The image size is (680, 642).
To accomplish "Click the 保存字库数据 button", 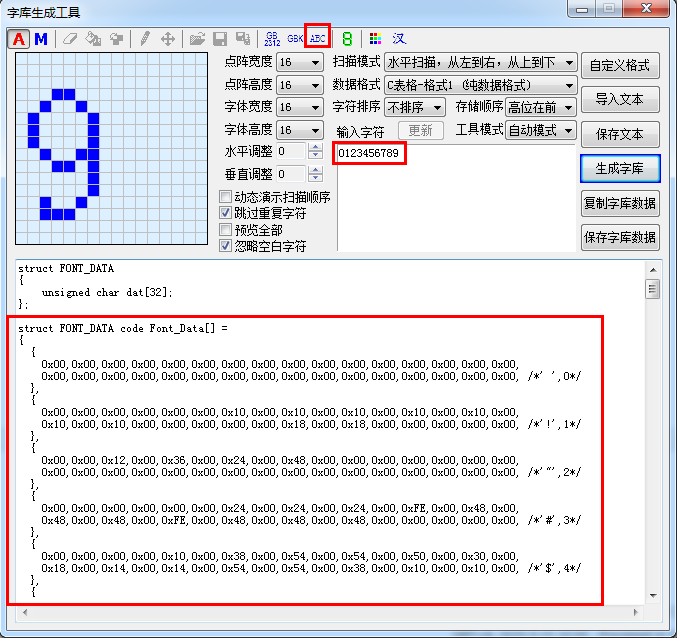I will click(x=620, y=238).
